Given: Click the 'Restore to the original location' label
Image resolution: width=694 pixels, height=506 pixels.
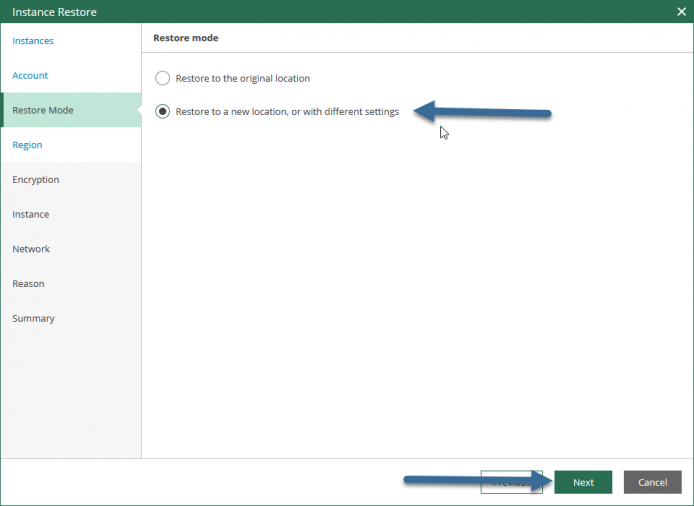Looking at the screenshot, I should click(243, 78).
